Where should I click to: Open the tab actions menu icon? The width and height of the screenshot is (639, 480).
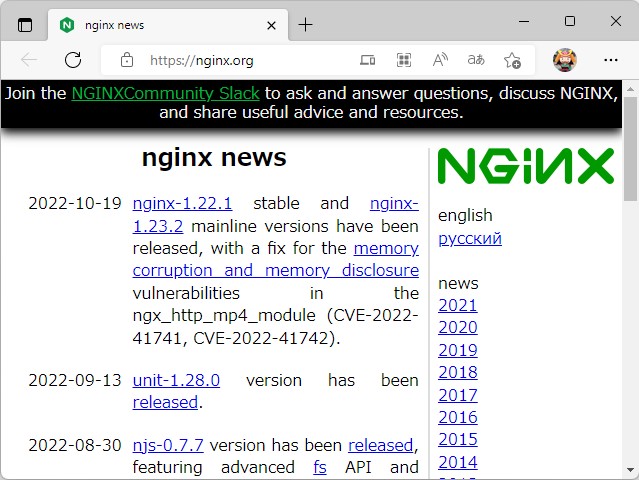click(25, 25)
